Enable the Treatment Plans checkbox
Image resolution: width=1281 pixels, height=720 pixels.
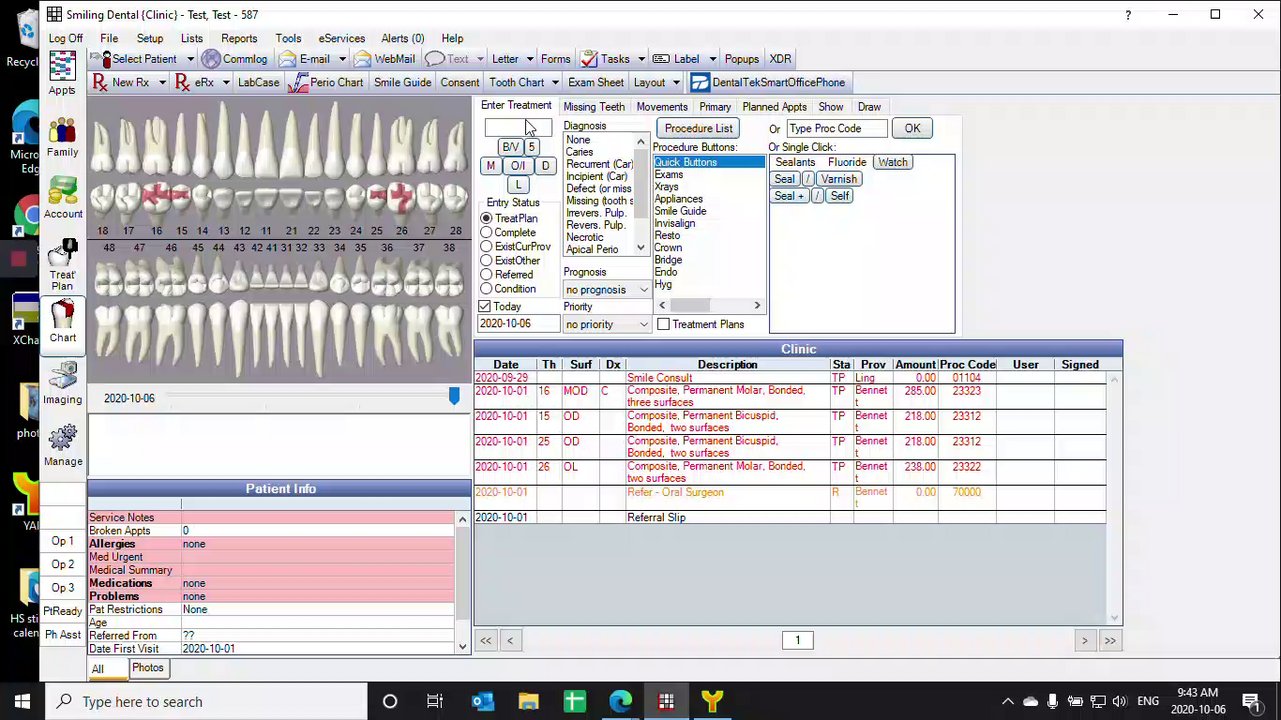point(663,324)
